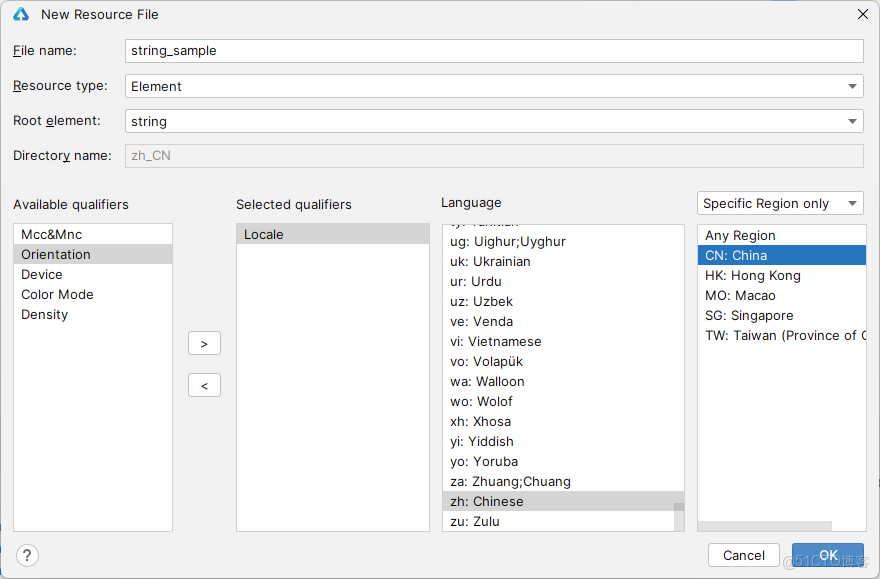The image size is (880, 579).
Task: Select HK: Hong Kong region
Action: pyautogui.click(x=752, y=275)
